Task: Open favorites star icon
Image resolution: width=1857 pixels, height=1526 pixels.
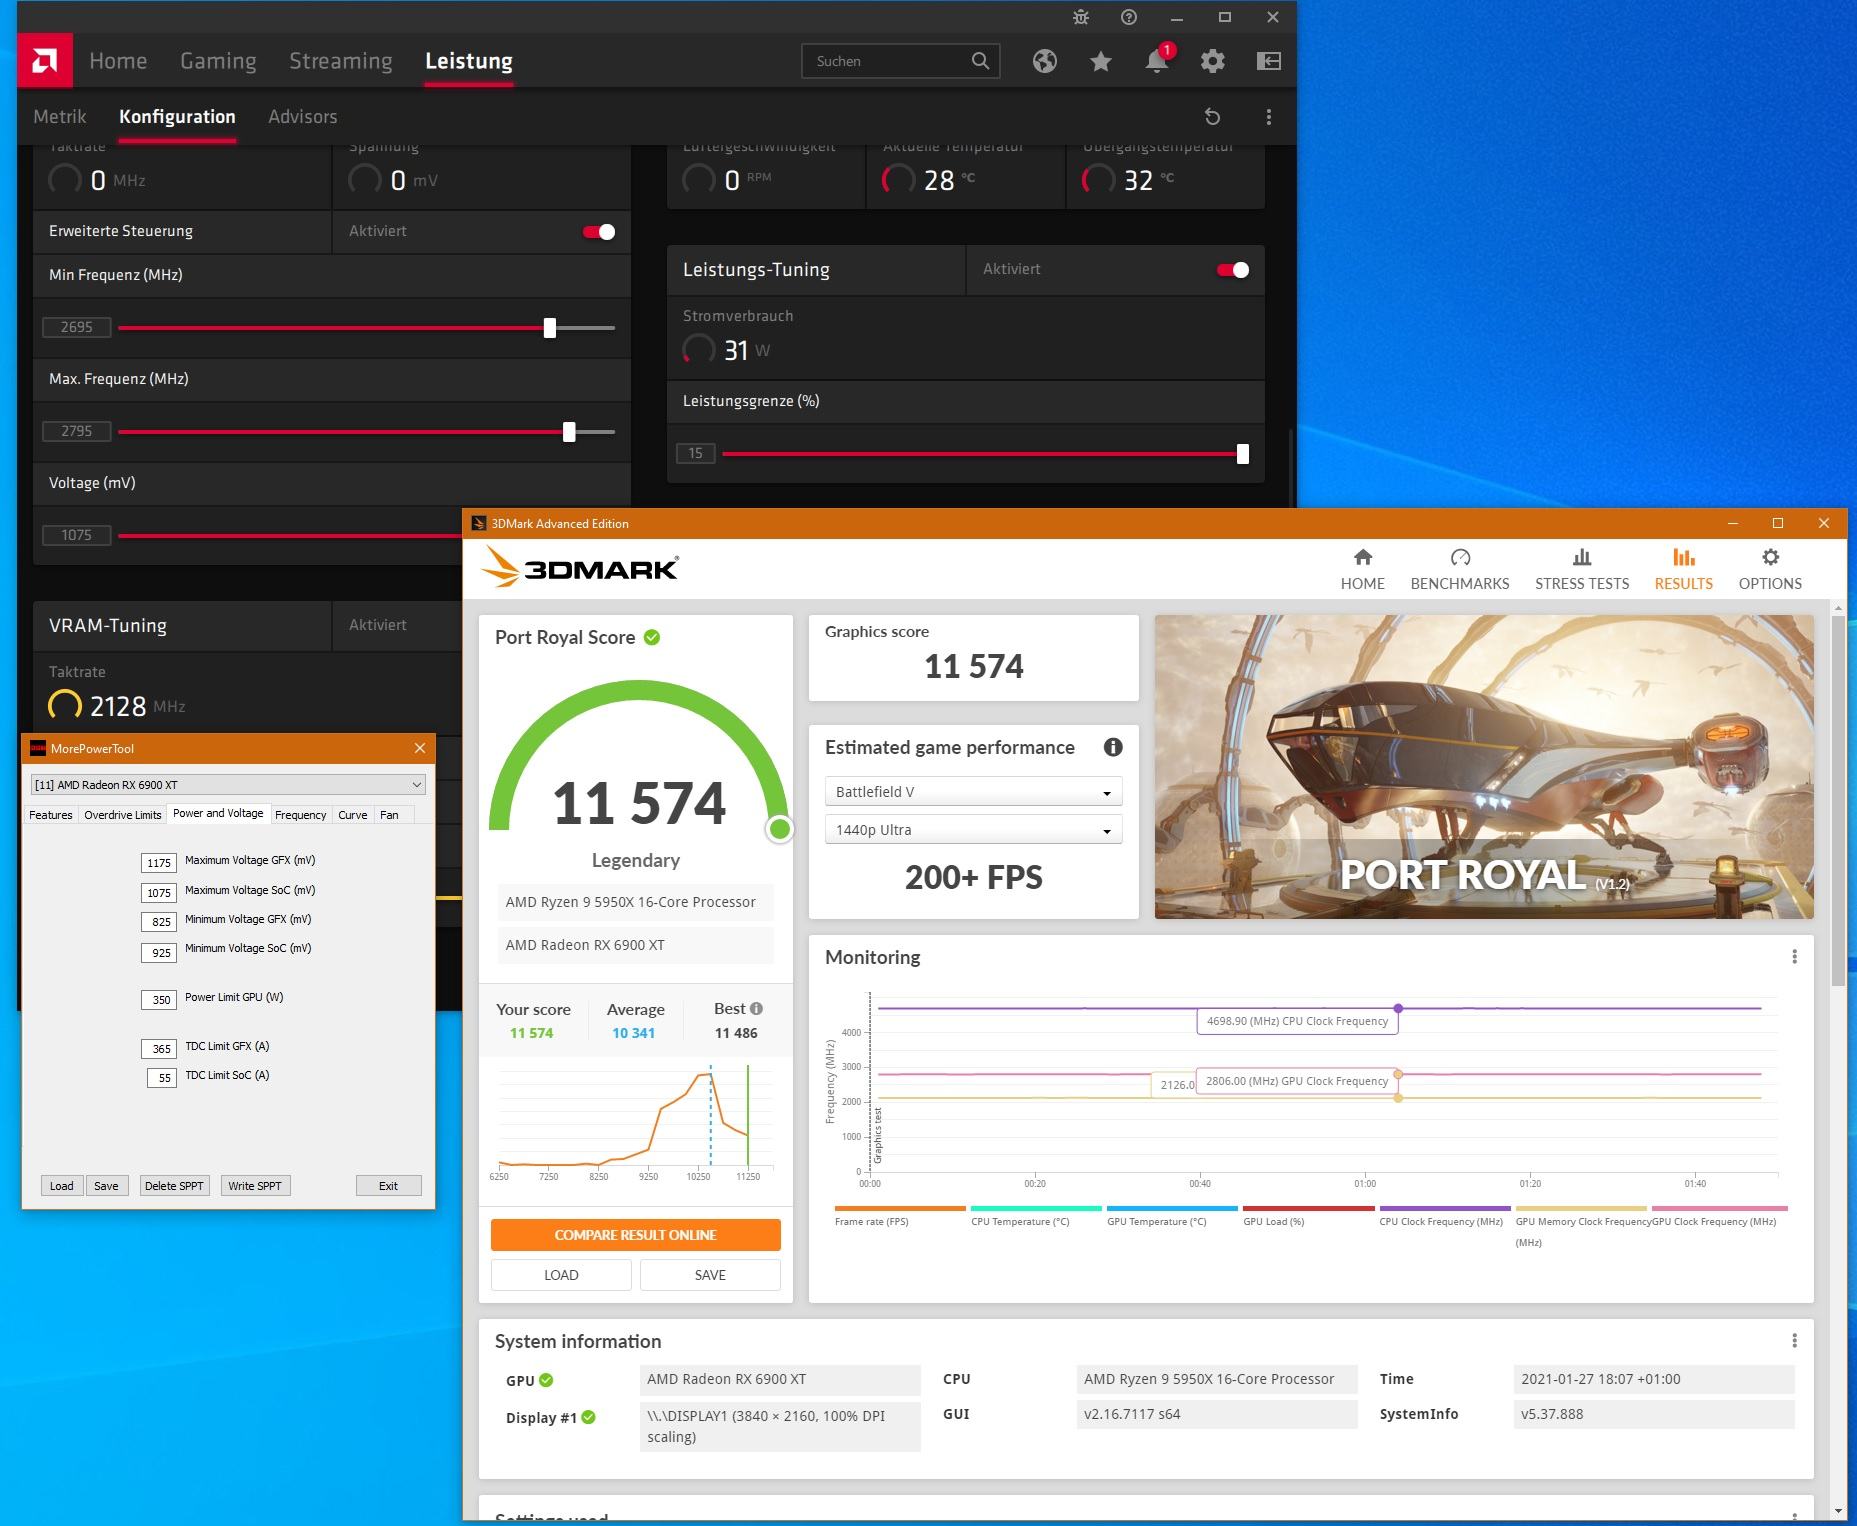Action: [x=1101, y=61]
